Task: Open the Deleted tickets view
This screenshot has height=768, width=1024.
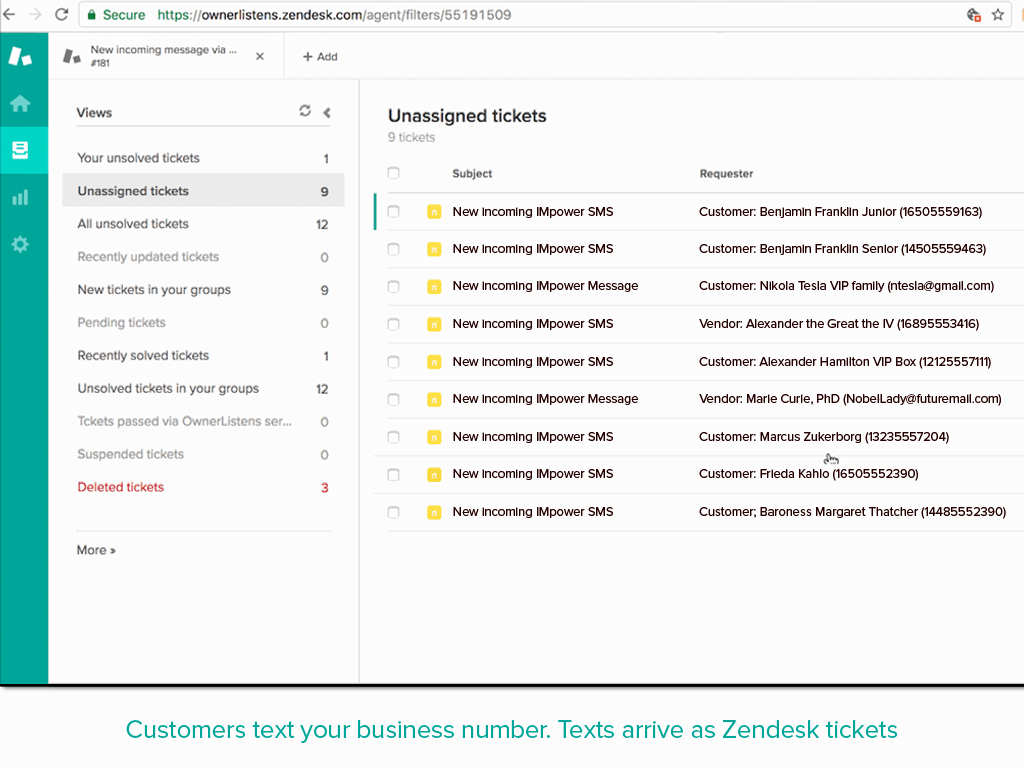Action: pyautogui.click(x=120, y=486)
